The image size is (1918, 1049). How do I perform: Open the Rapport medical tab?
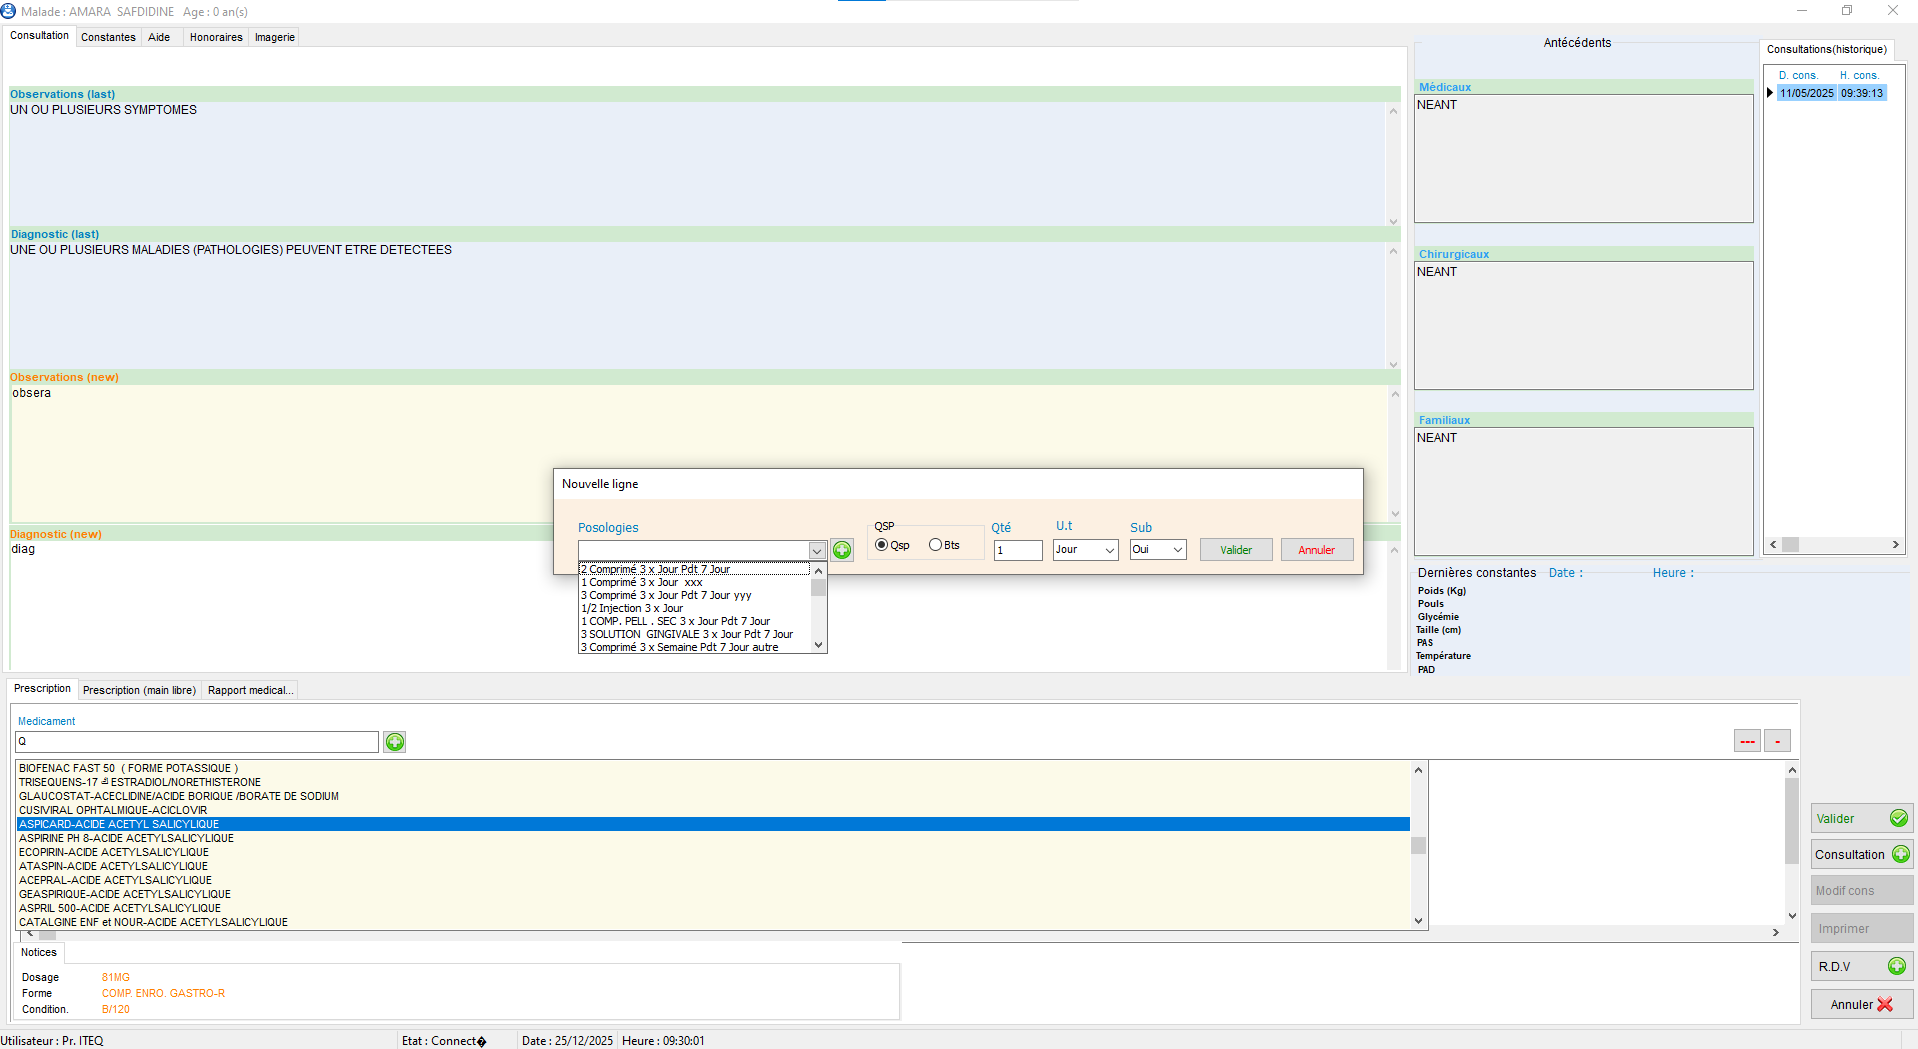[250, 690]
